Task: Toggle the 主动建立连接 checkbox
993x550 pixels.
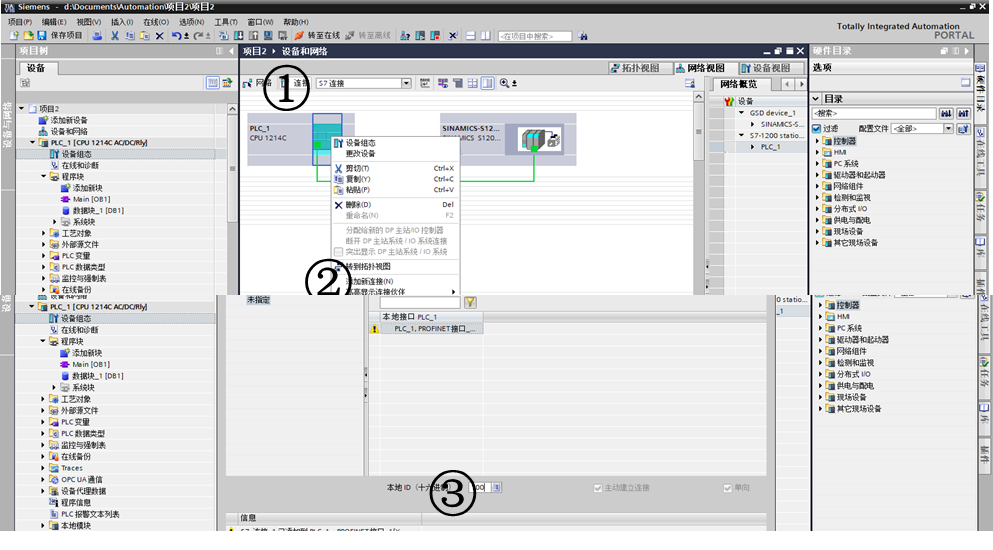Action: tap(597, 488)
